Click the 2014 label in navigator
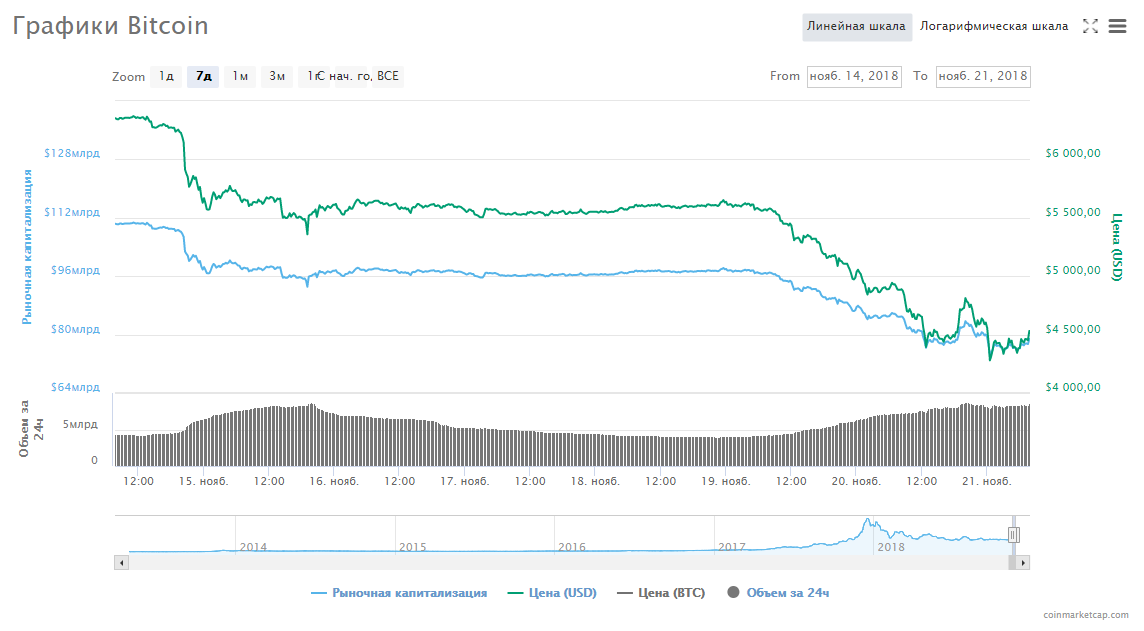Screen dimensions: 1144x631 pyautogui.click(x=253, y=546)
